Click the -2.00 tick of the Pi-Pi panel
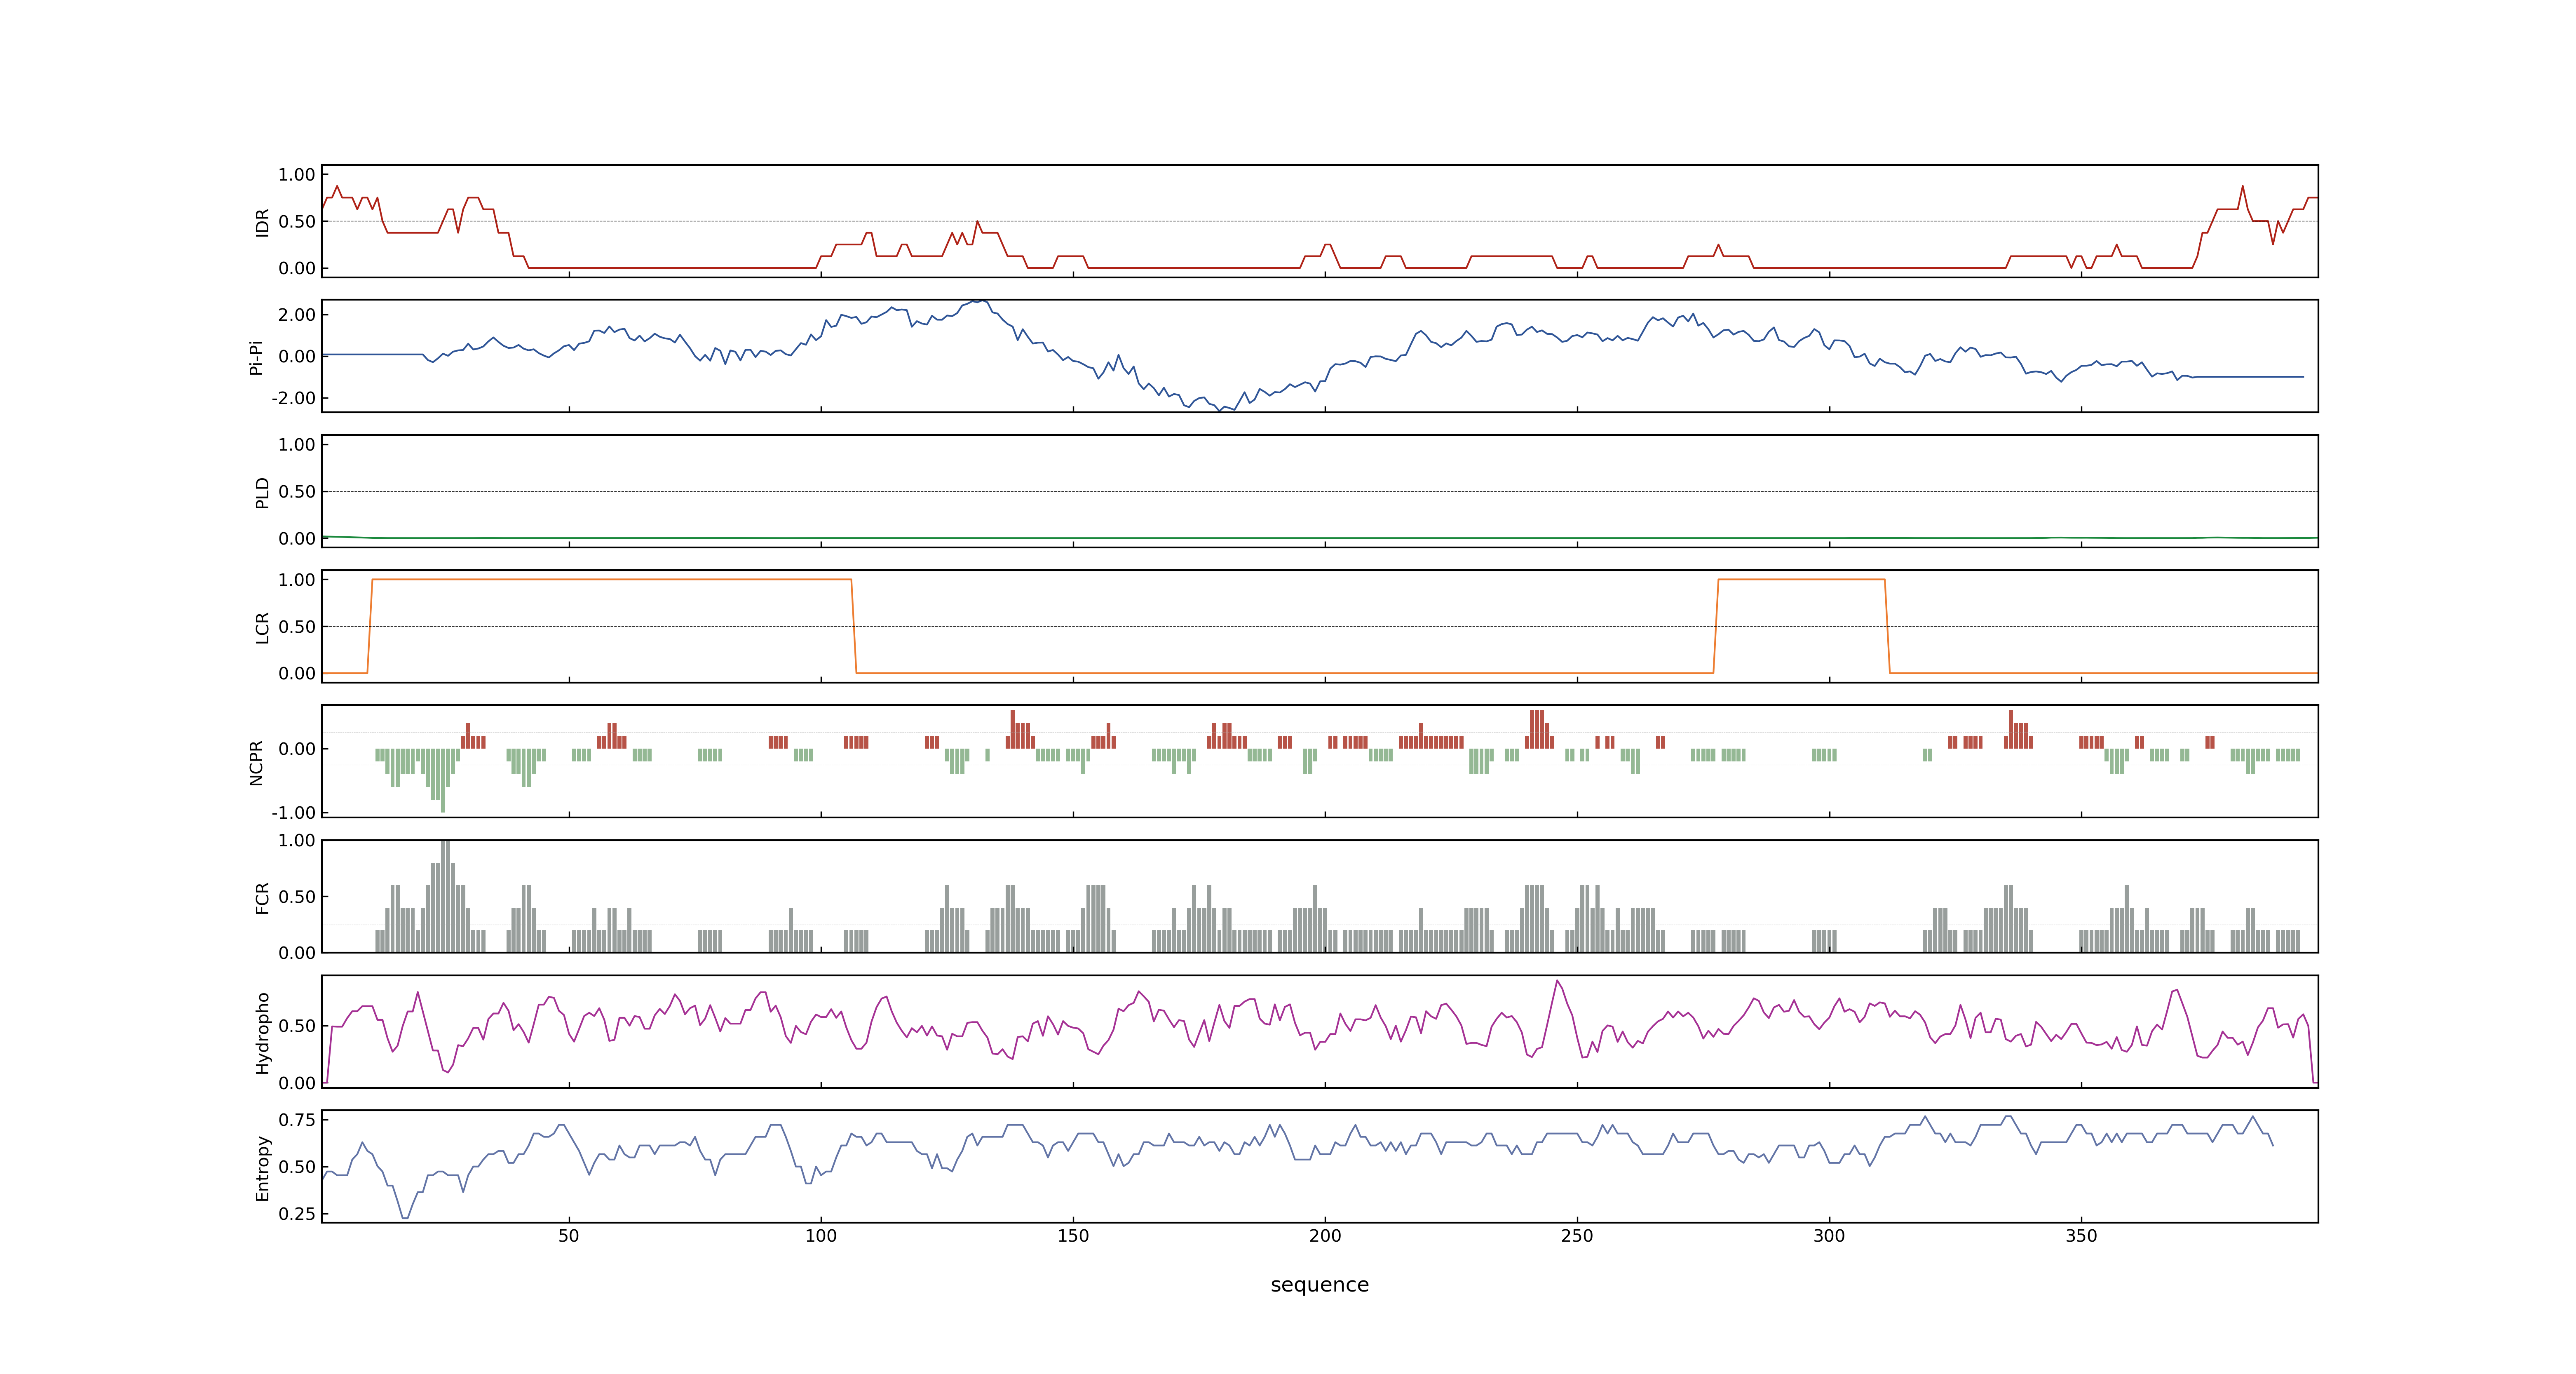Viewport: 2576px width, 1374px height. 293,398
